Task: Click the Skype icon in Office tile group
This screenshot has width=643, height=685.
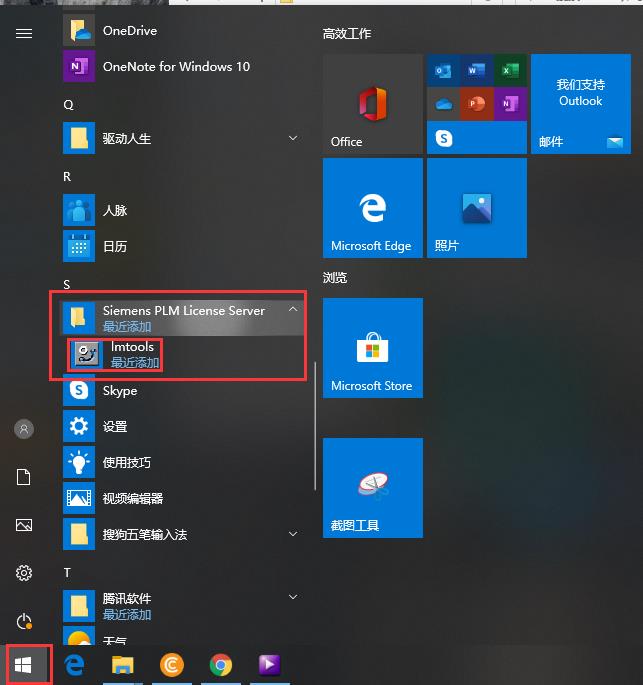Action: (444, 138)
